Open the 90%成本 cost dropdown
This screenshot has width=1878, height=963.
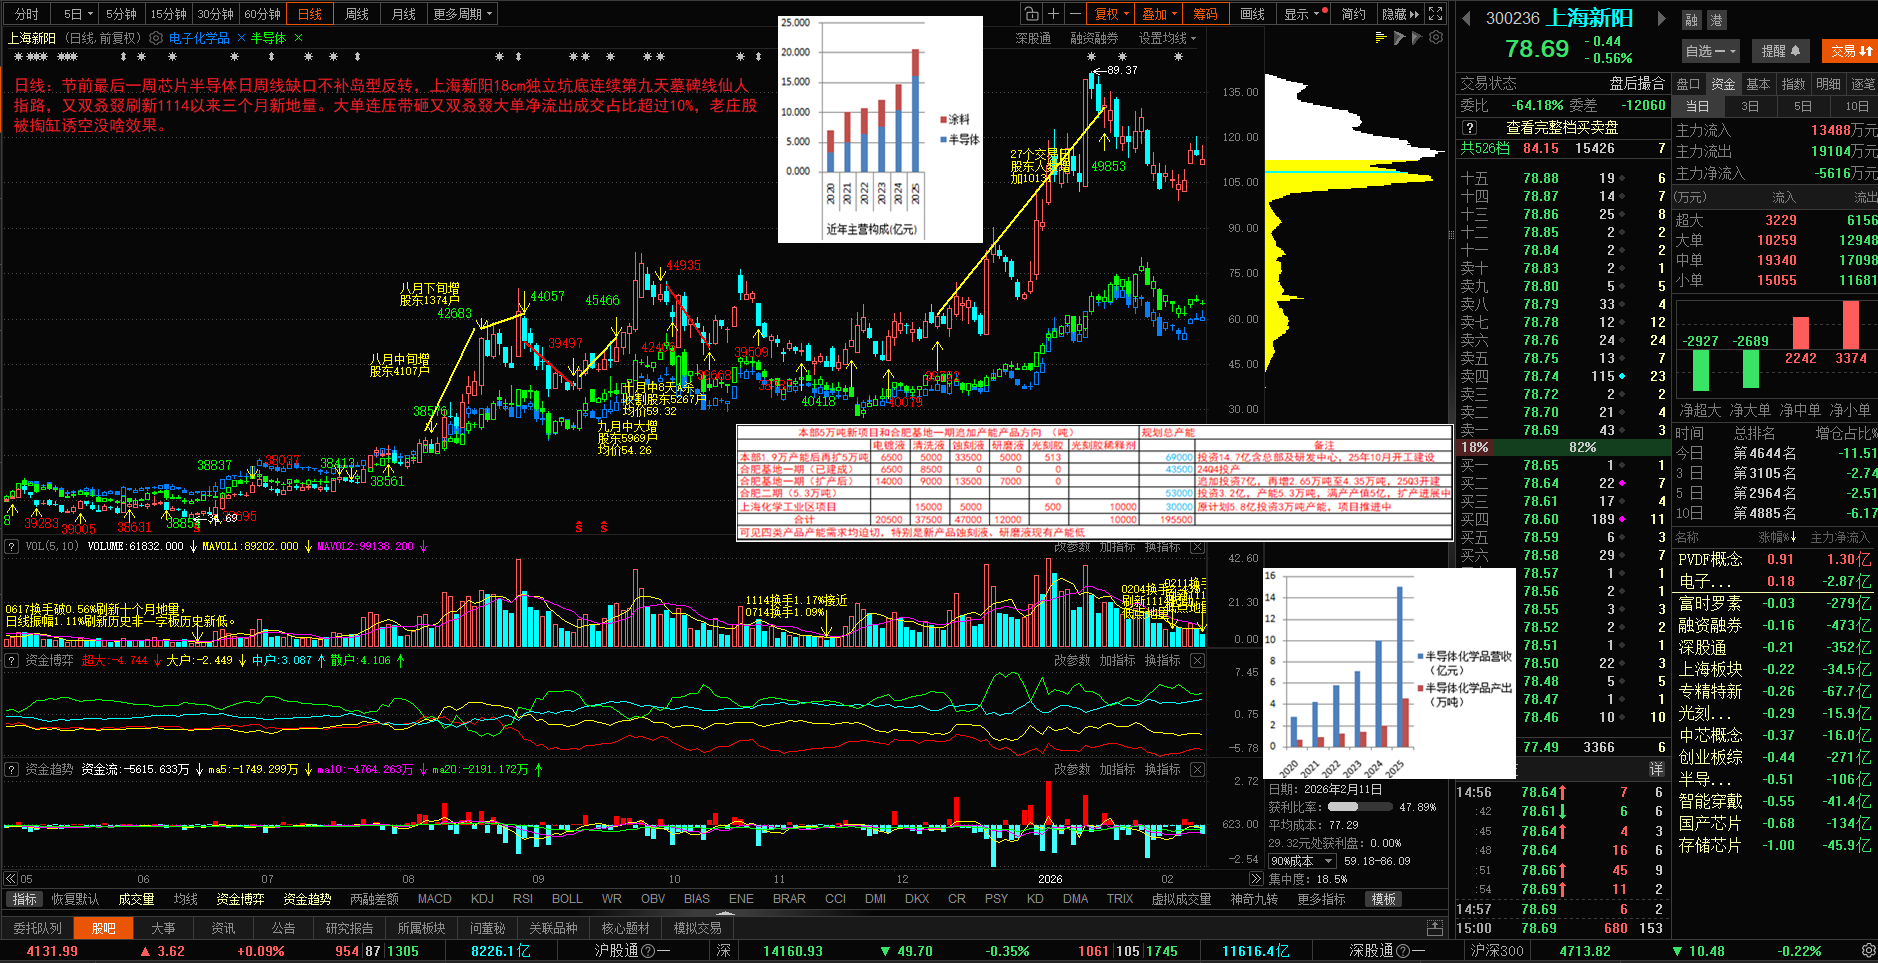pyautogui.click(x=1302, y=861)
